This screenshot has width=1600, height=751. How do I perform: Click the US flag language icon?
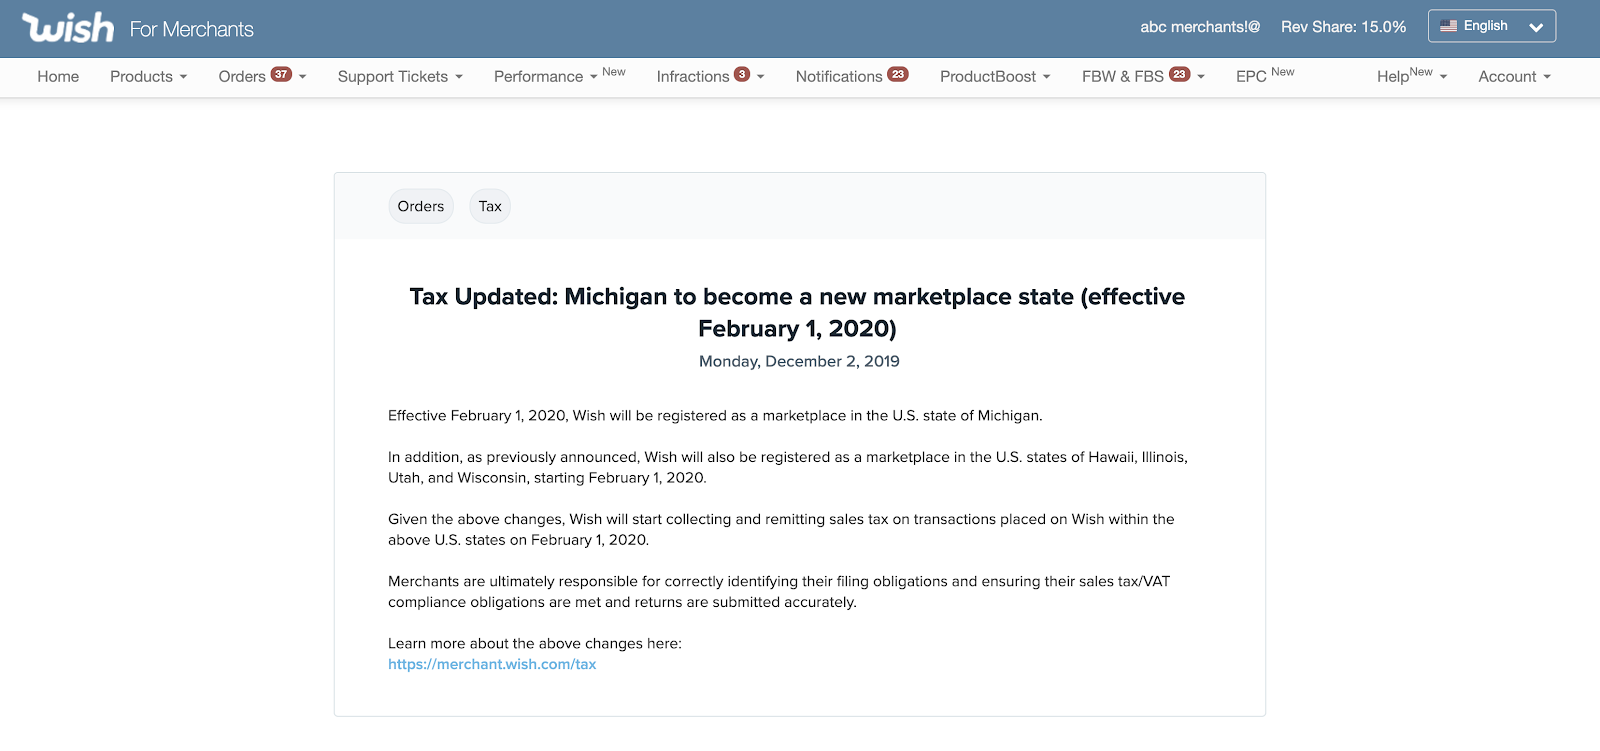(x=1448, y=26)
